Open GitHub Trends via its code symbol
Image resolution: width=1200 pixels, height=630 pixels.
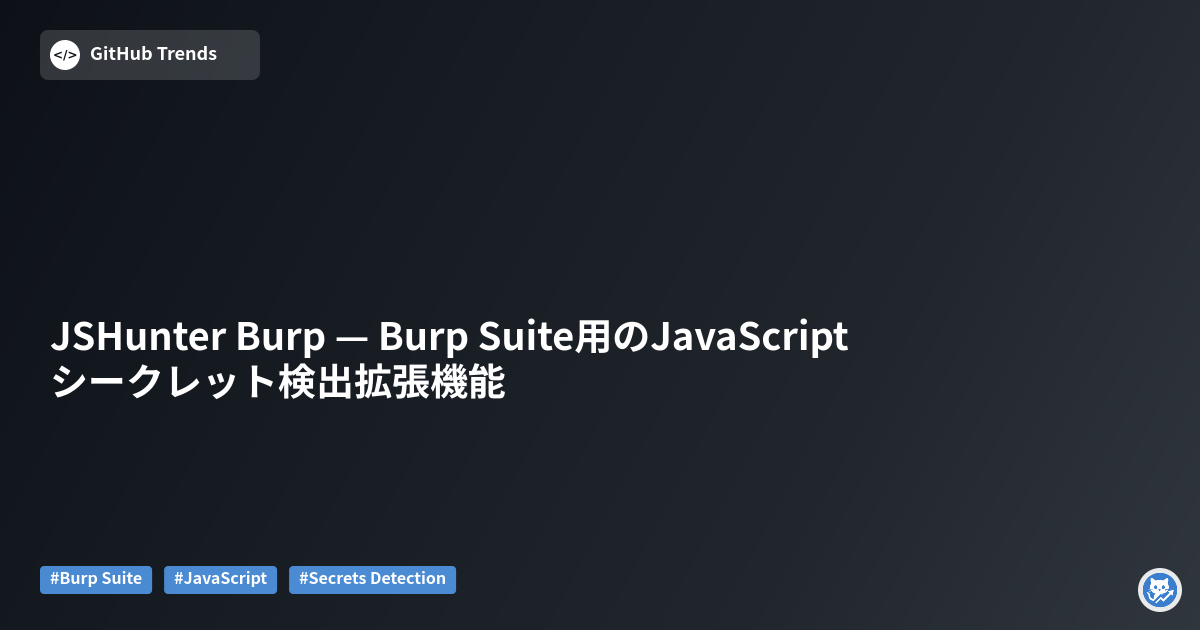64,54
